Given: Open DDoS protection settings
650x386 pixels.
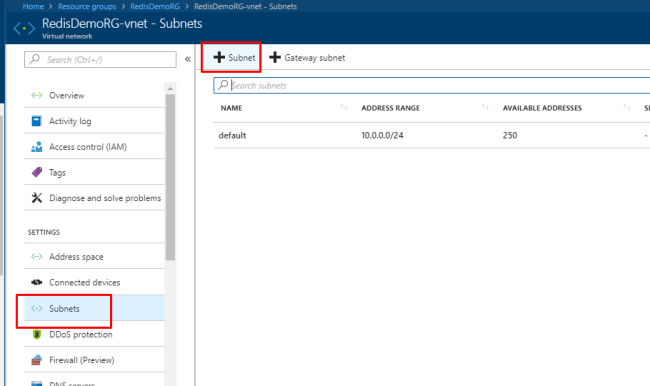Looking at the screenshot, I should click(x=94, y=334).
